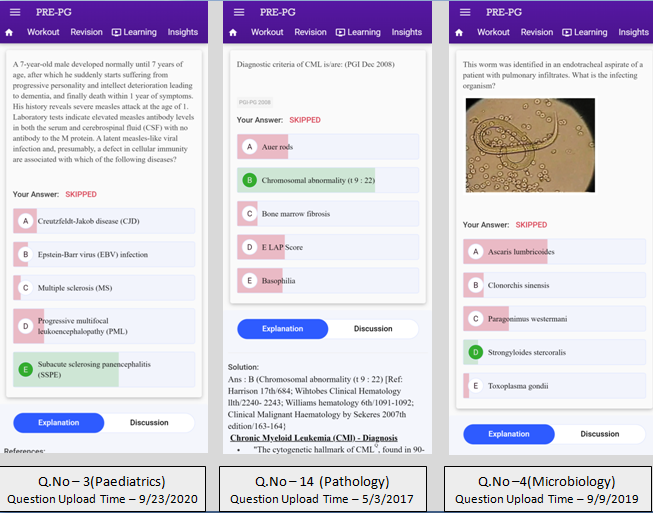Click Explanation button in Microbiology panel
The image size is (653, 513).
(x=509, y=434)
